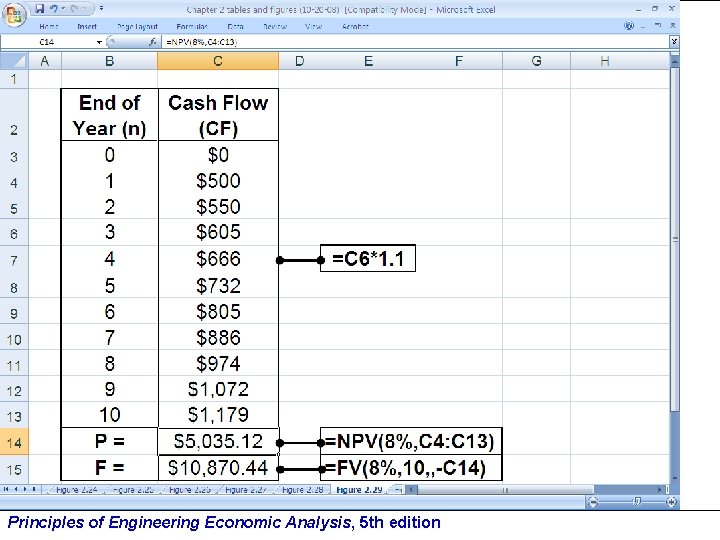Image resolution: width=720 pixels, height=540 pixels.
Task: Select column G header
Action: pyautogui.click(x=536, y=61)
